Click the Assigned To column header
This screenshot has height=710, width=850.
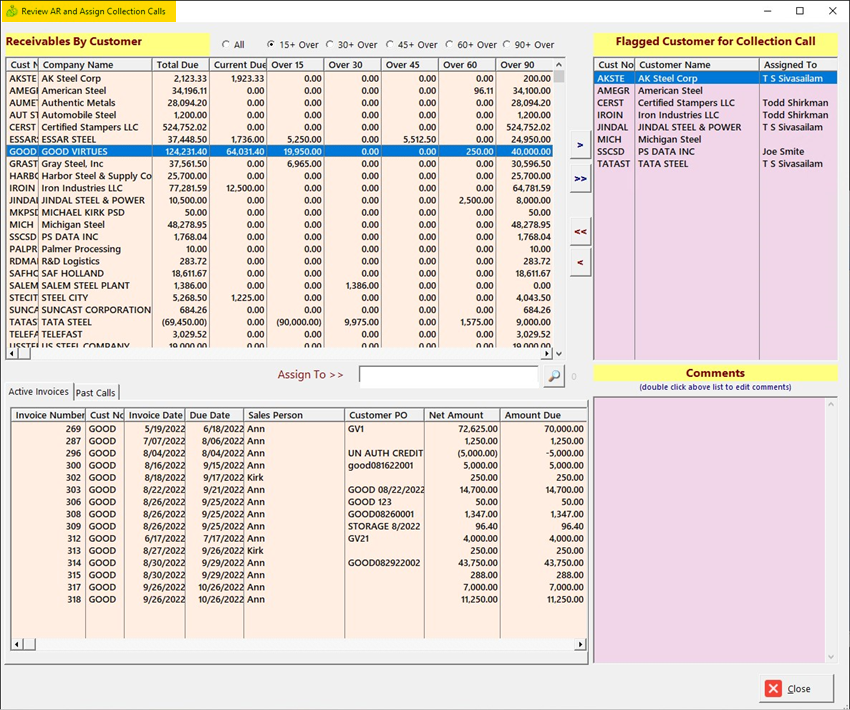pos(798,64)
